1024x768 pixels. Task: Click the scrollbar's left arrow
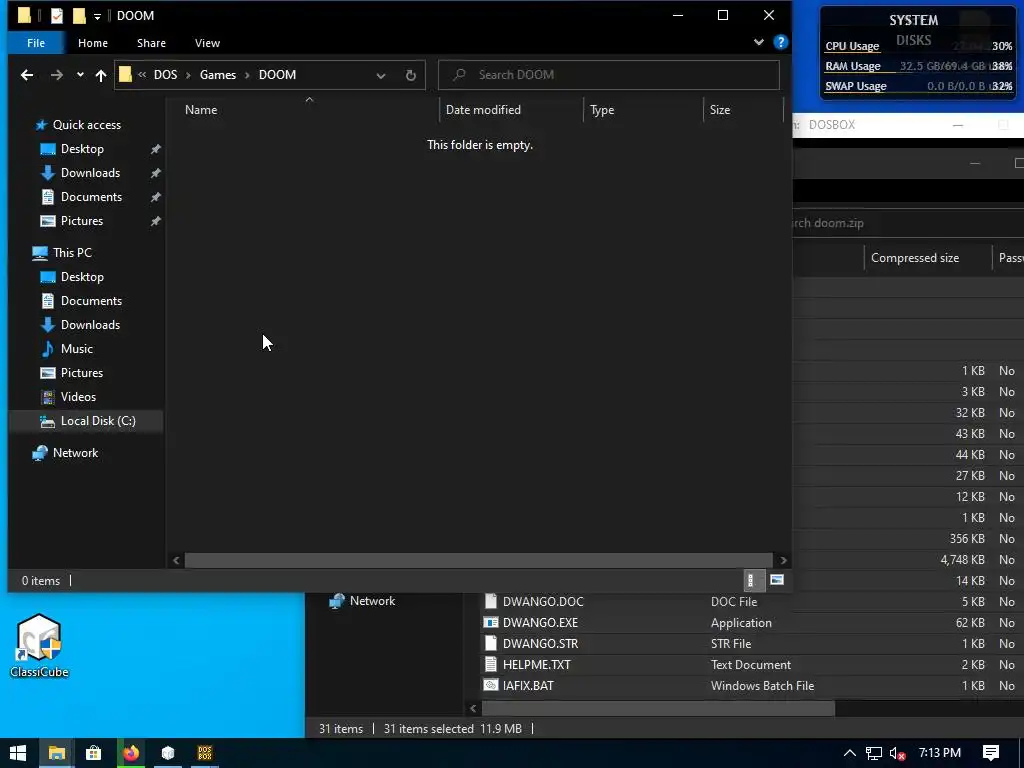pyautogui.click(x=176, y=560)
